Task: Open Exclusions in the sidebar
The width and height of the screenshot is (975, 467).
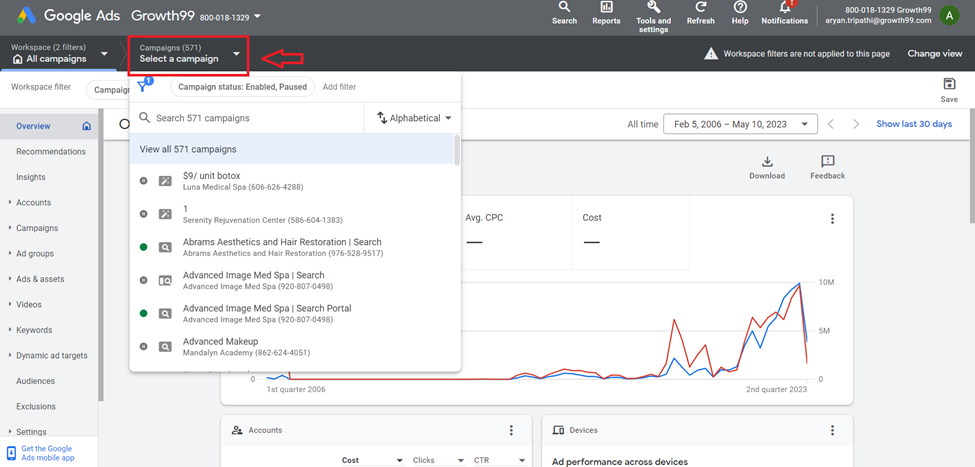Action: pos(35,407)
